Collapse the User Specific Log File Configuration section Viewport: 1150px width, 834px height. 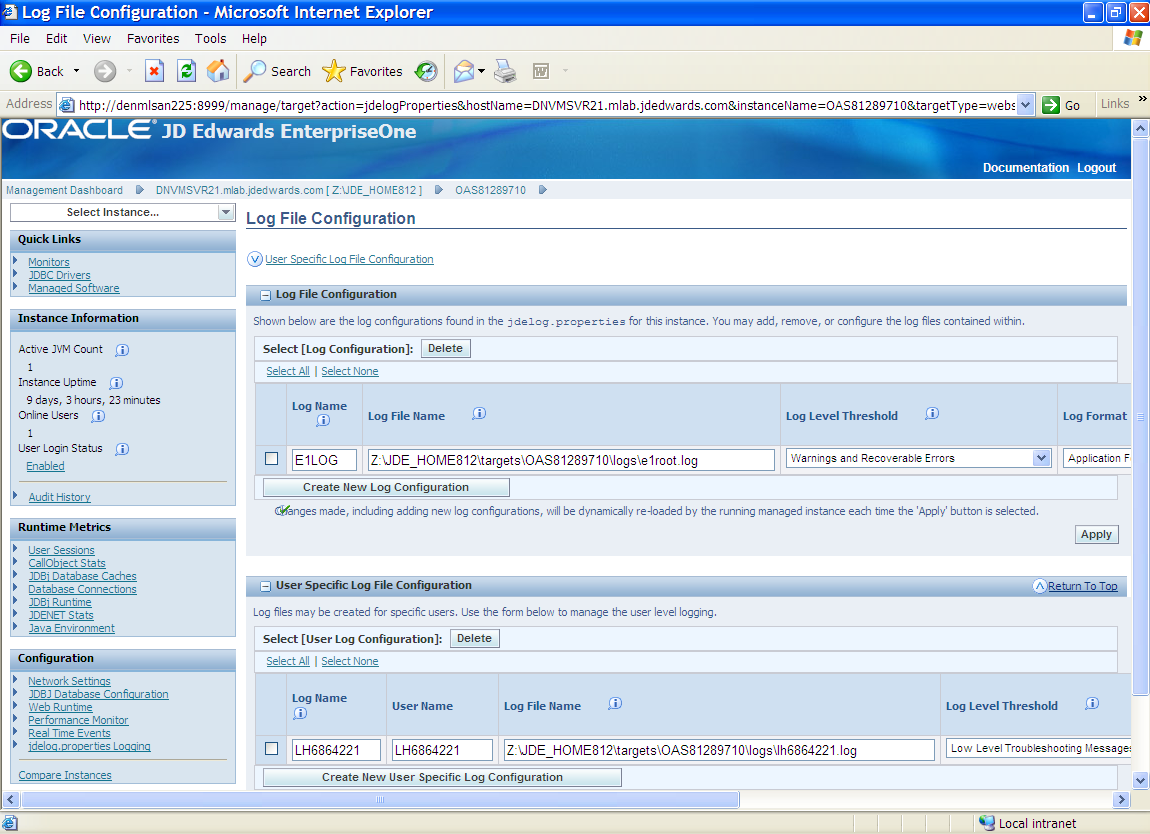(x=265, y=586)
